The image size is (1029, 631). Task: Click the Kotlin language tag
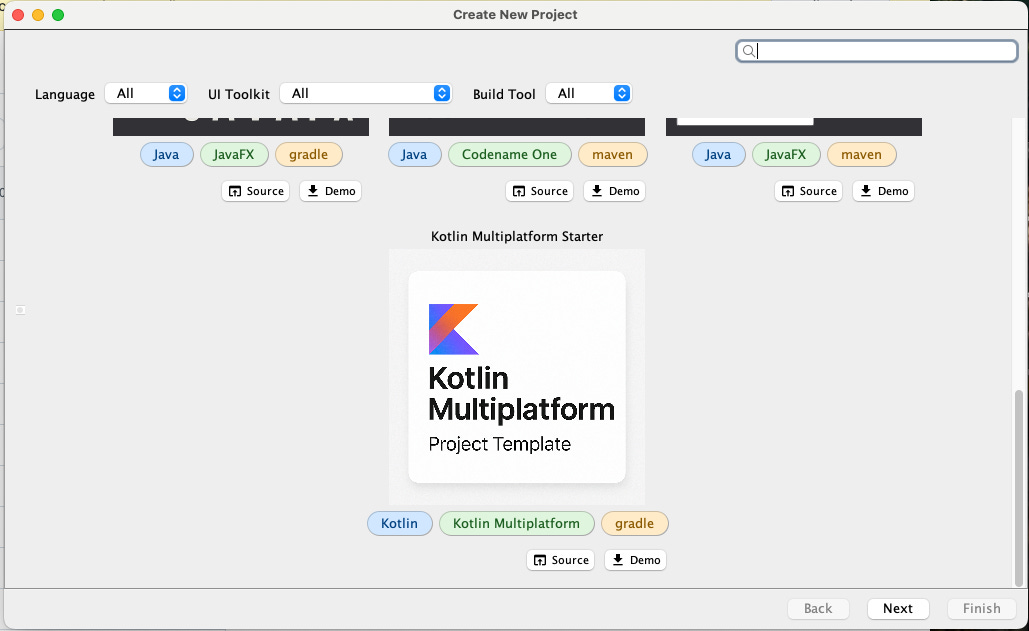400,523
